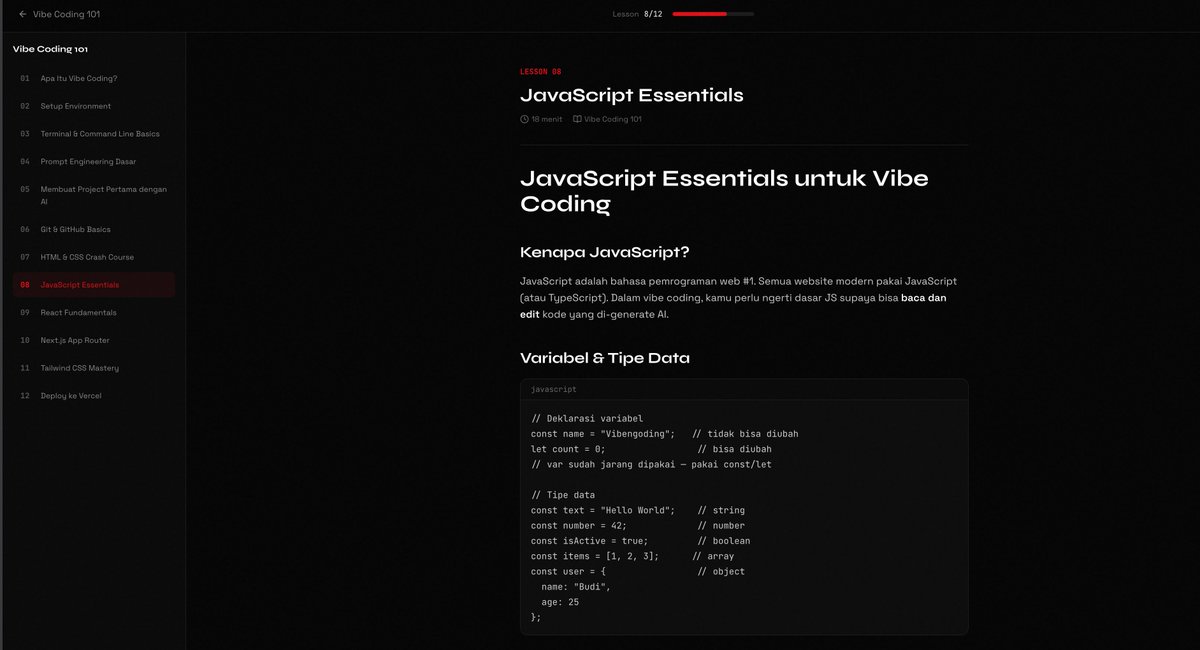Click the Lesson 8/12 counter text

tap(637, 14)
